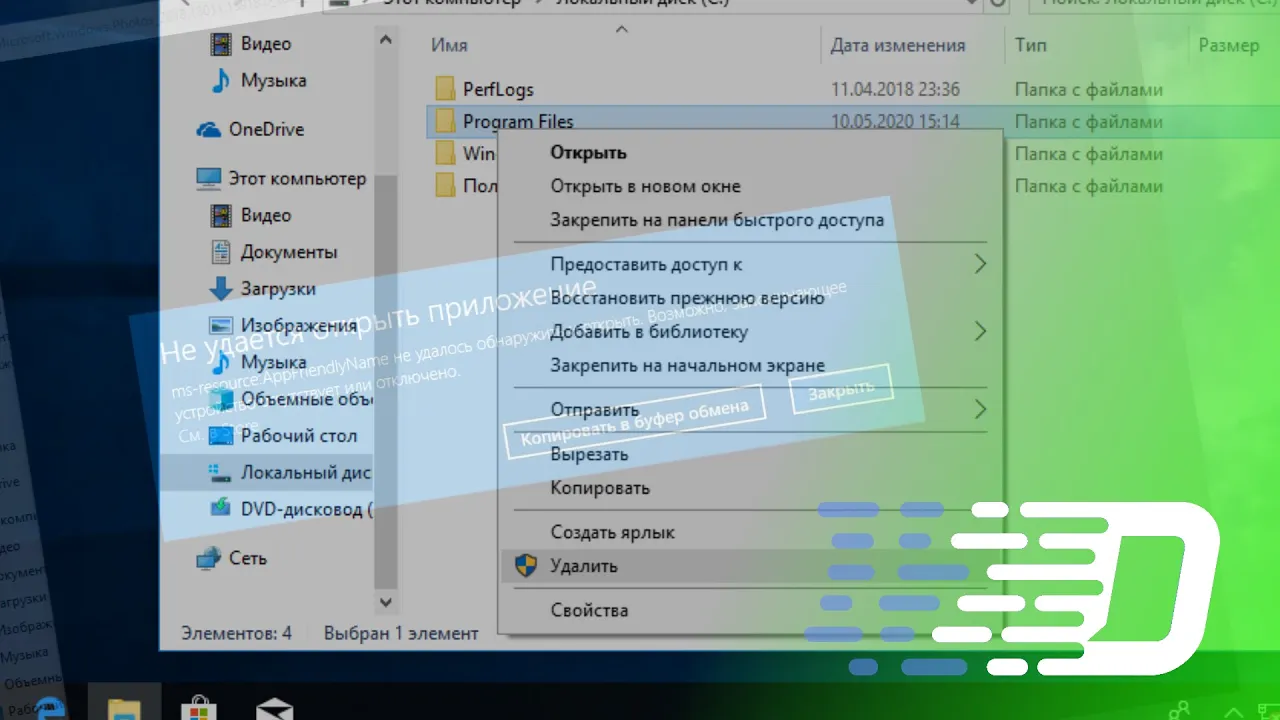Select Локальный диск in the sidebar
This screenshot has height=720, width=1280.
pyautogui.click(x=306, y=473)
